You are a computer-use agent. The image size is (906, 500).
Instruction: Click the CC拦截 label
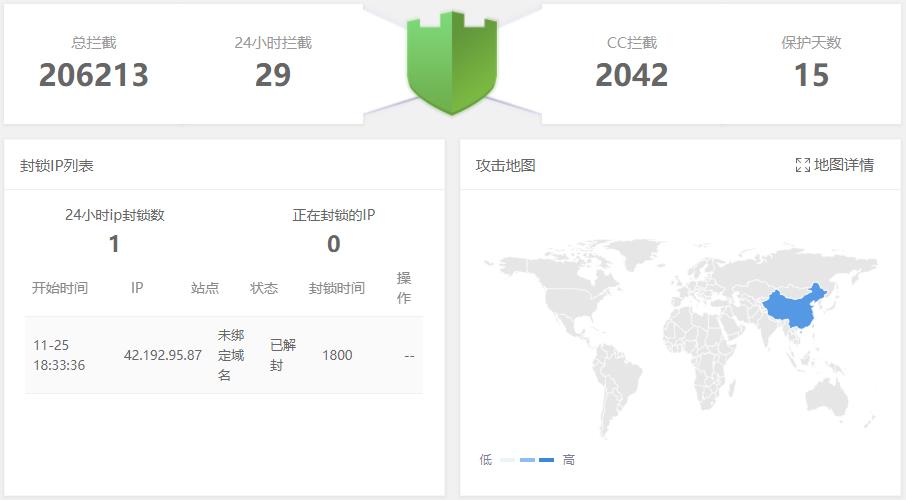point(632,43)
